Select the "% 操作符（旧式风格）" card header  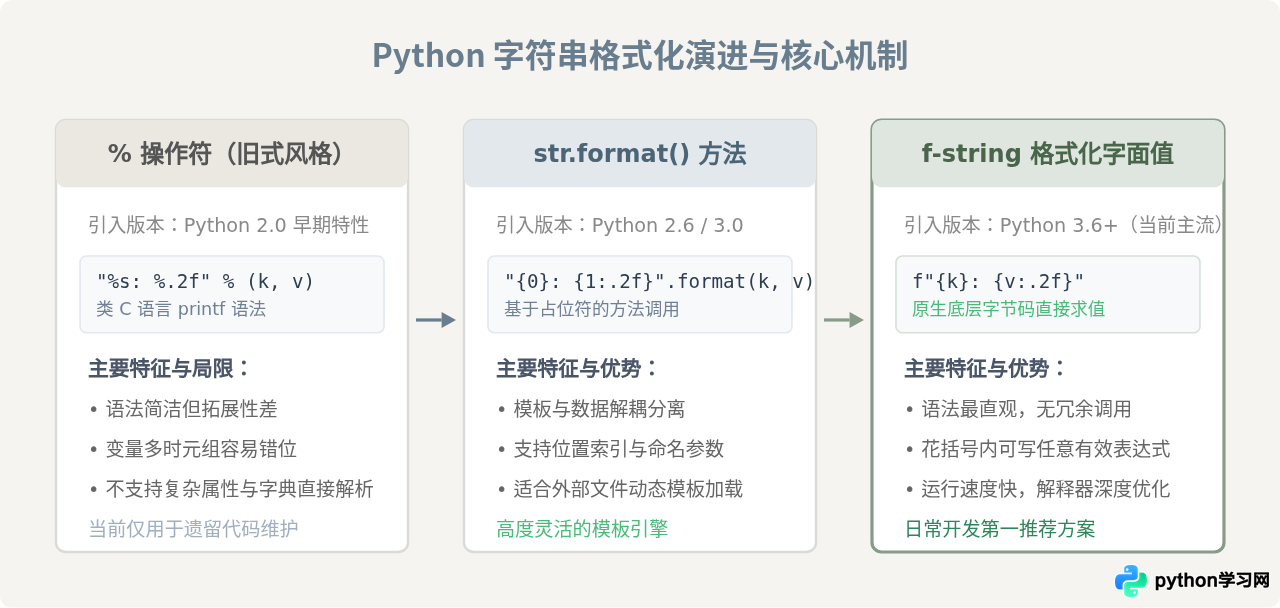click(x=232, y=153)
